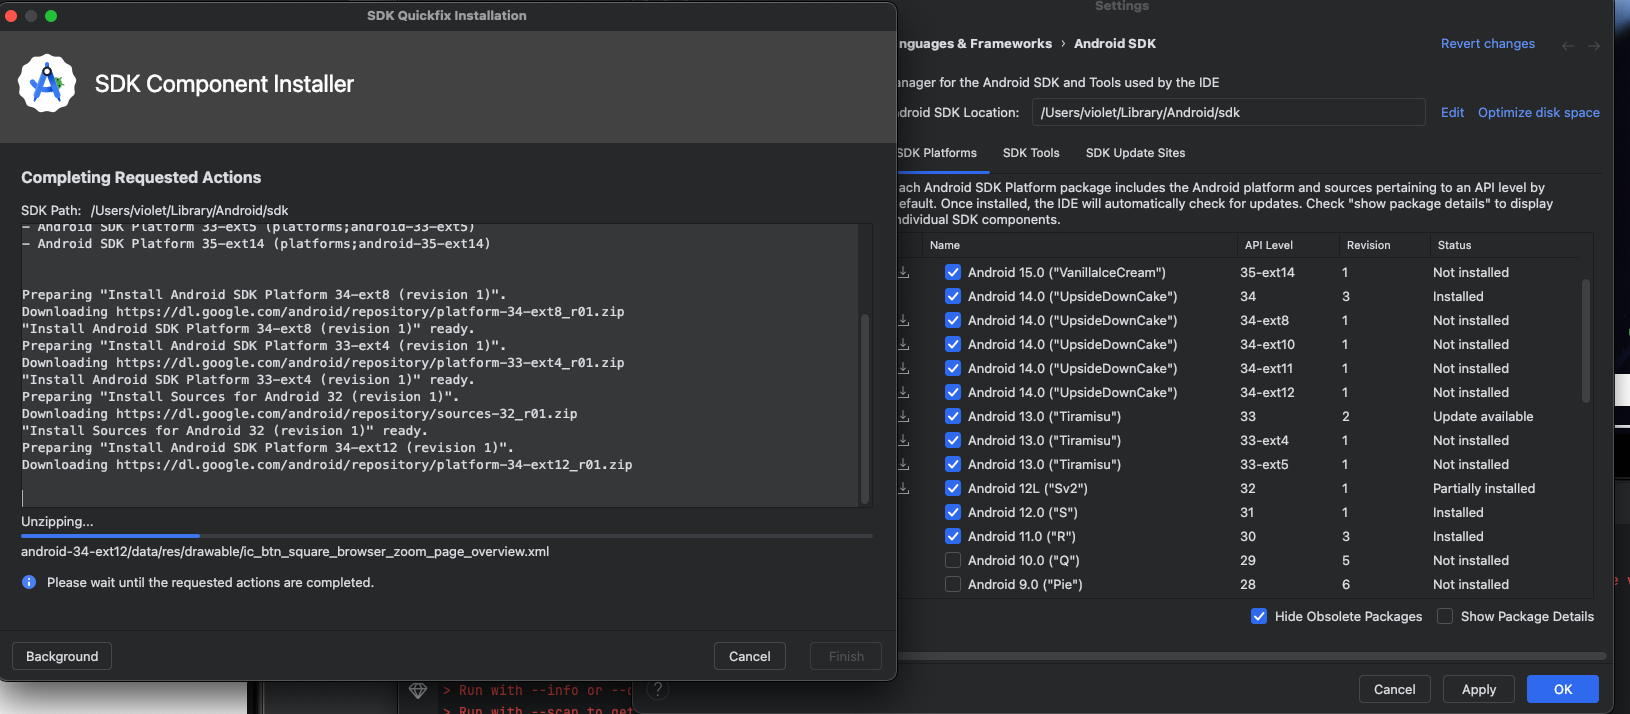Click the blue info icon beside wait message
Screen dimensions: 1630x714
29,582
